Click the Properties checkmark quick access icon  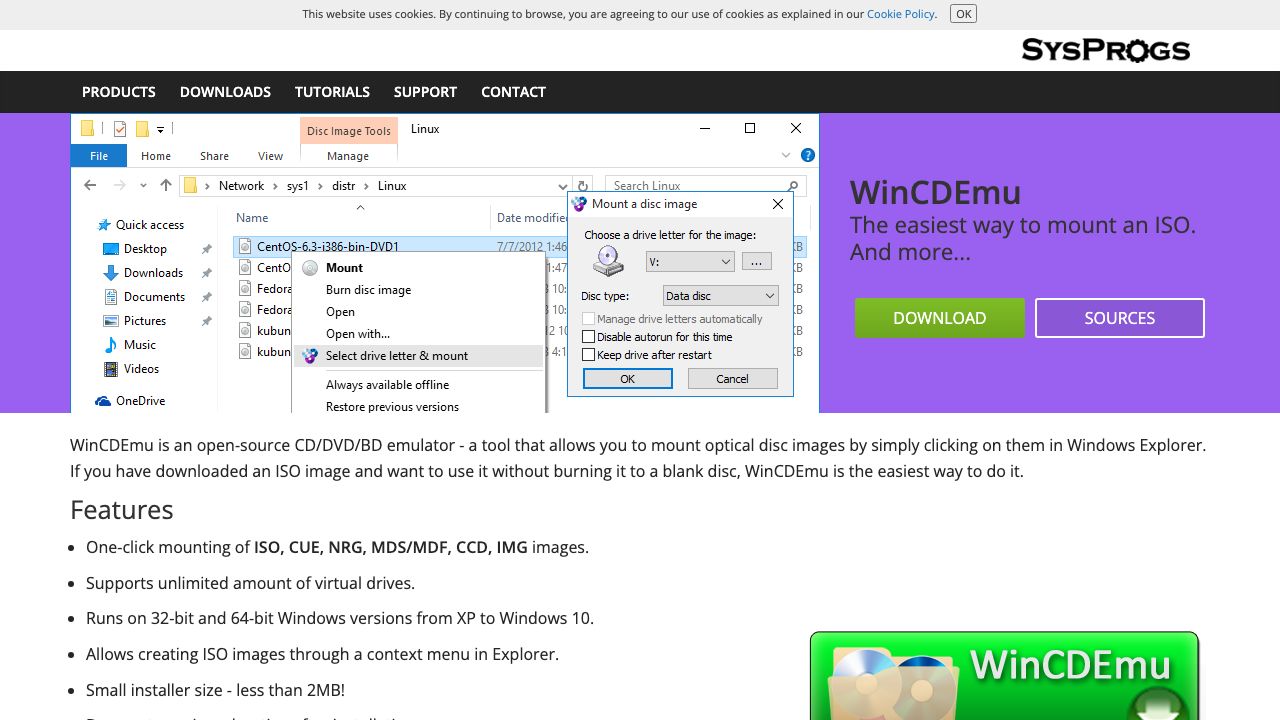coord(120,128)
